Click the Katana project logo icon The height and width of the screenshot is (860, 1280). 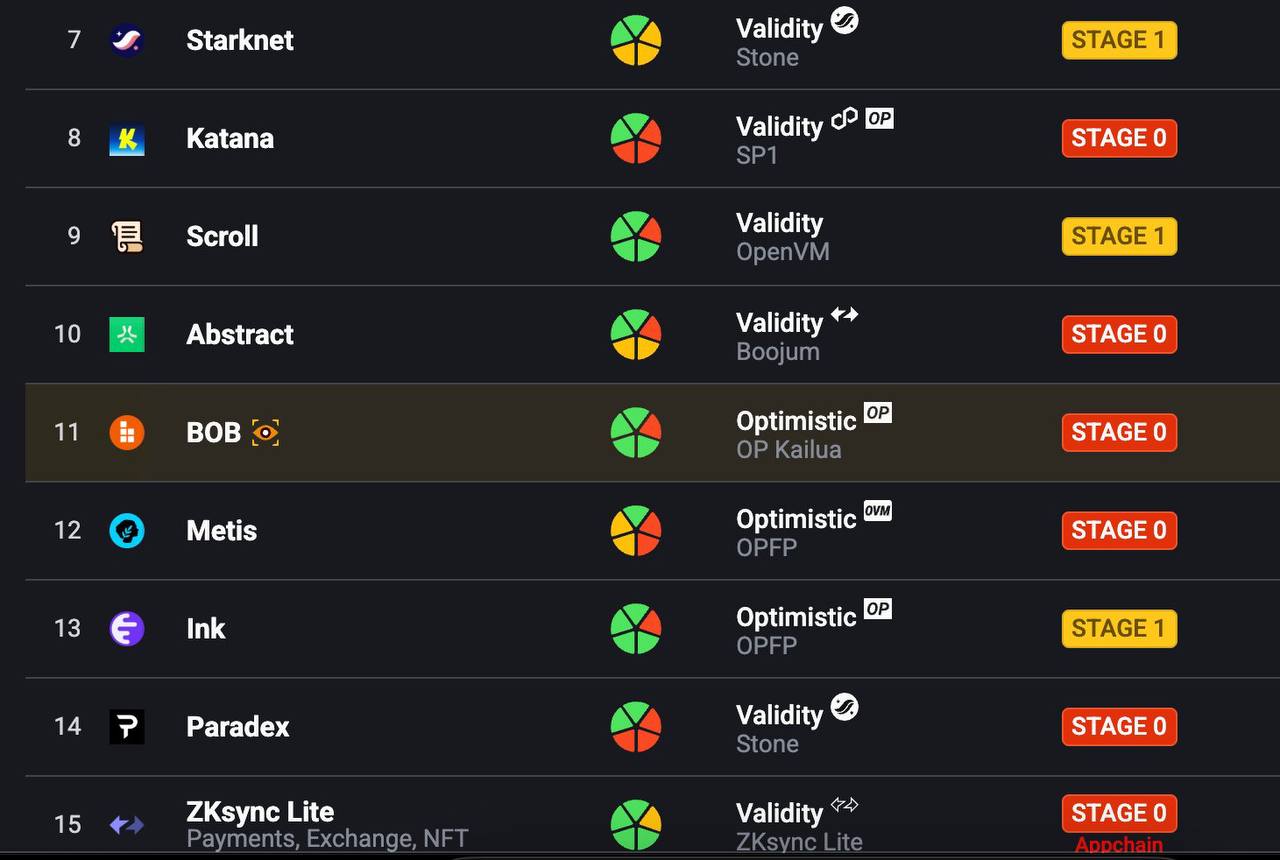click(x=127, y=139)
